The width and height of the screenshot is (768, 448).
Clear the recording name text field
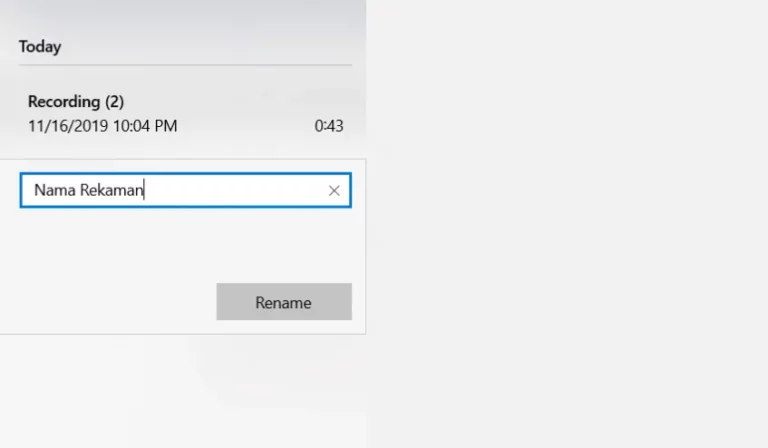point(334,190)
